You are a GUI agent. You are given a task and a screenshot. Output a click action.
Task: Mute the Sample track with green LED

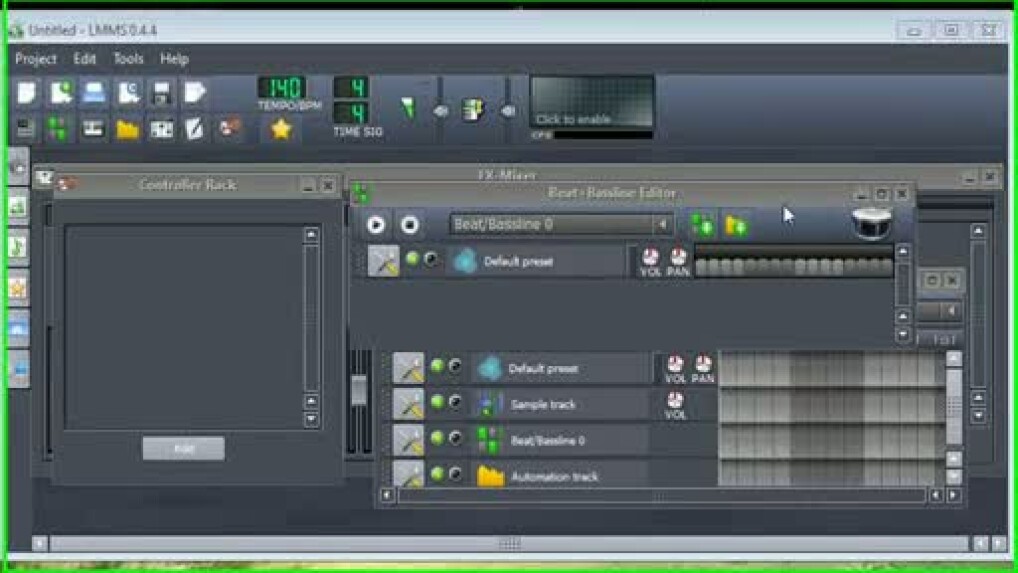(x=437, y=402)
